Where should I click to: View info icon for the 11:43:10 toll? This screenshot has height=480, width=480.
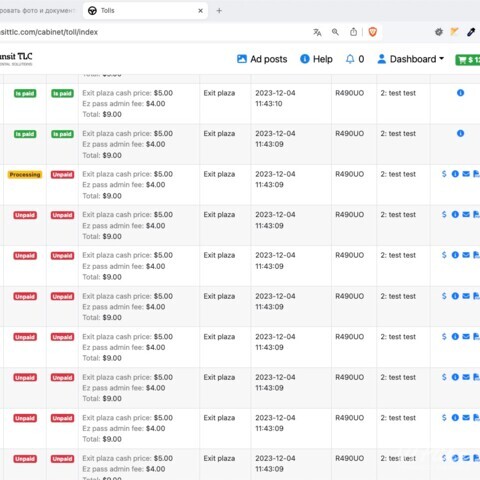pyautogui.click(x=460, y=93)
